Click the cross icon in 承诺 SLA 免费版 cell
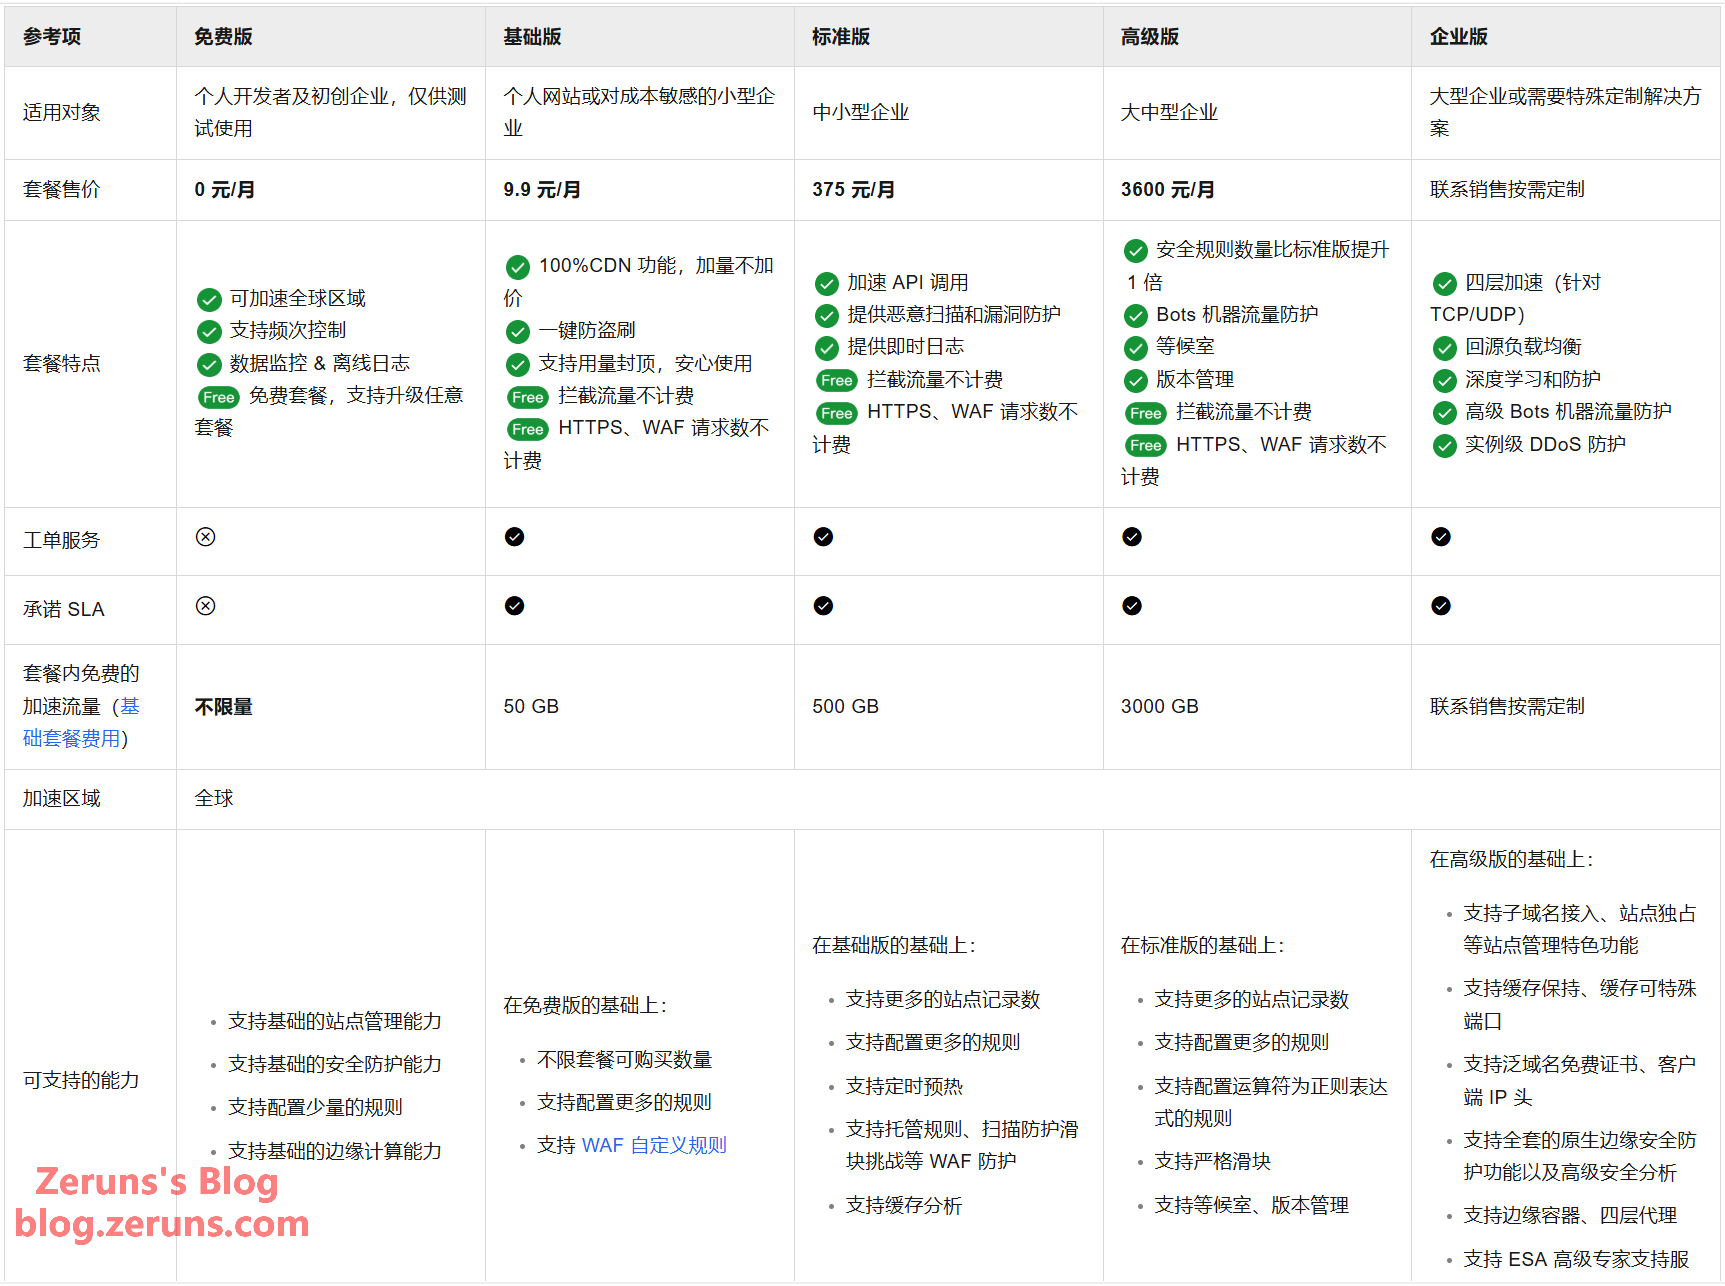The width and height of the screenshot is (1725, 1286). pos(205,606)
